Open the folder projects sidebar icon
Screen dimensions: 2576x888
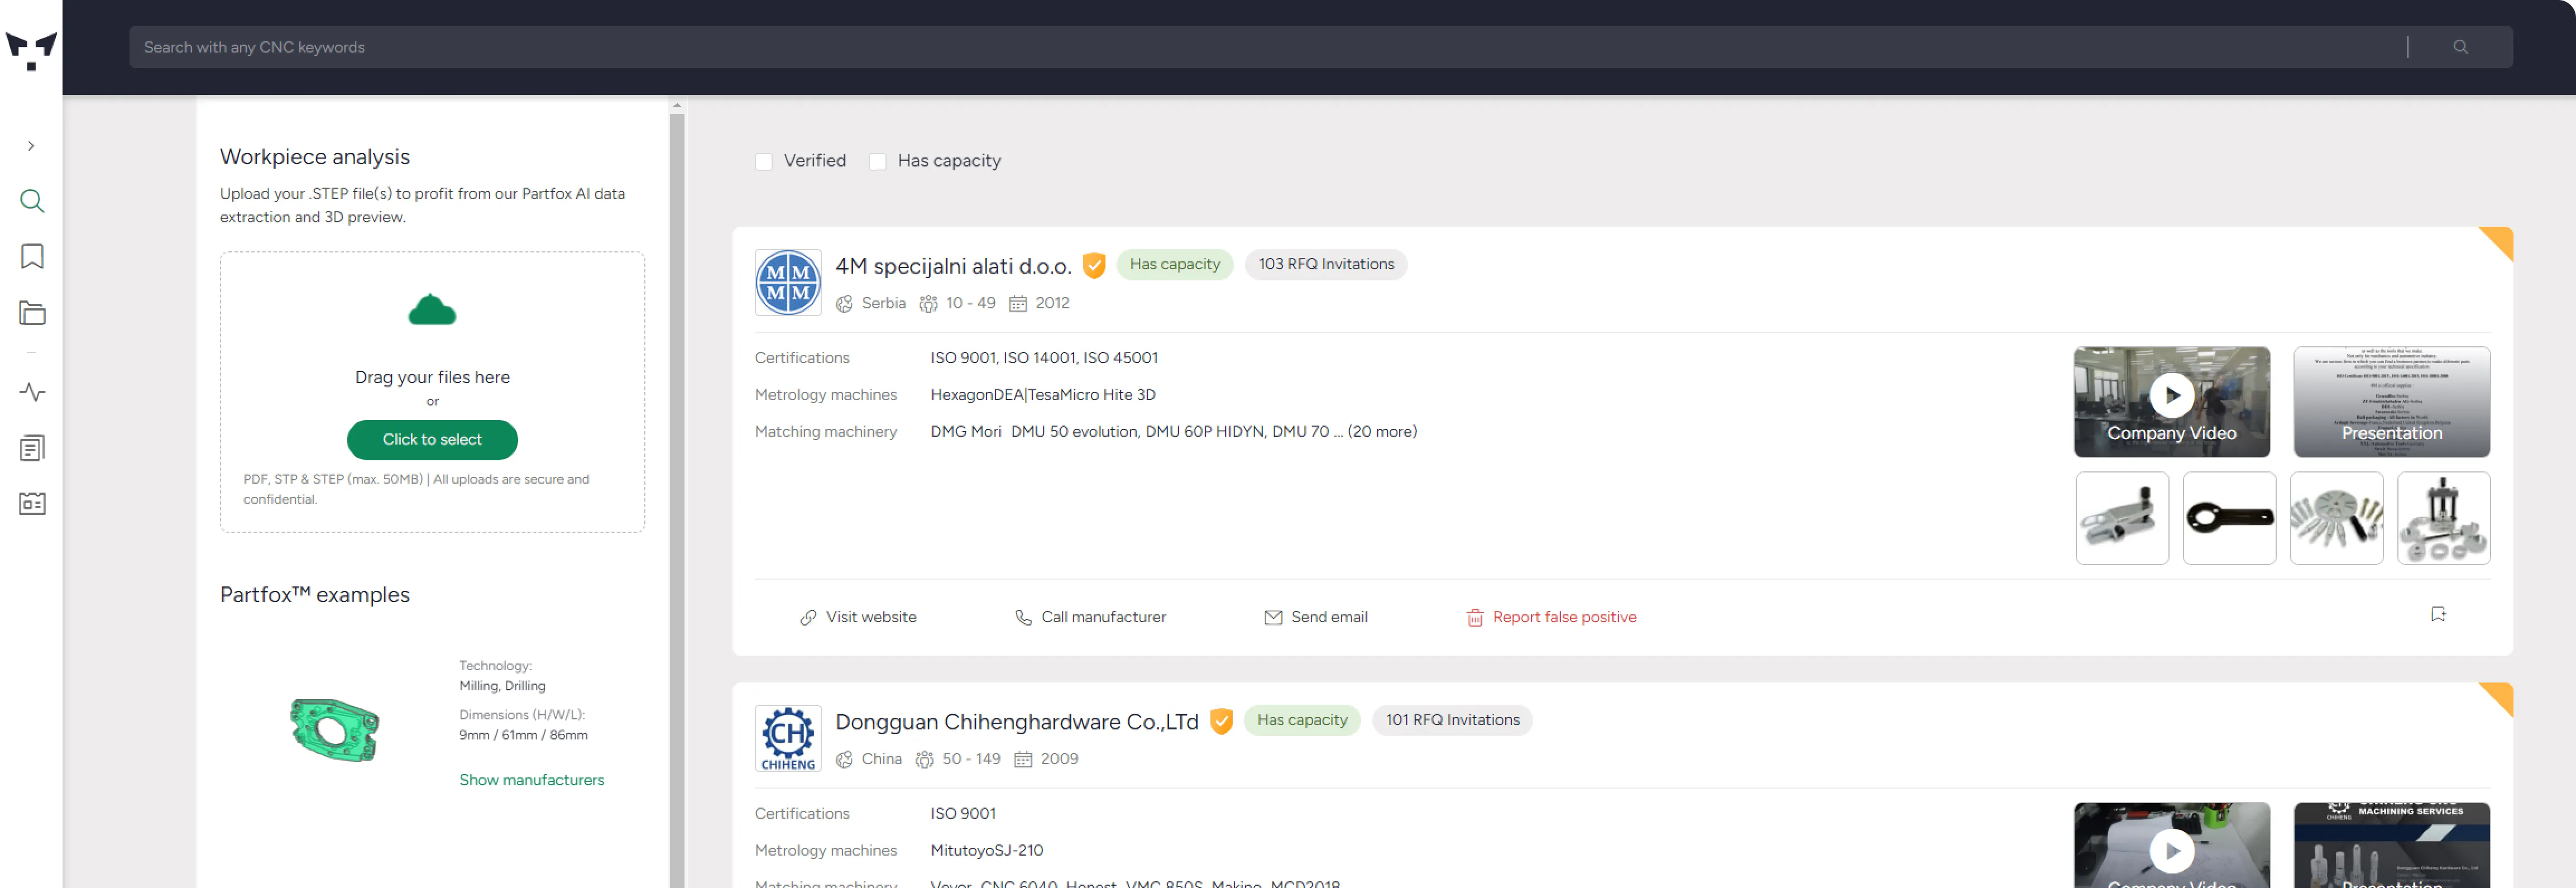(x=32, y=313)
